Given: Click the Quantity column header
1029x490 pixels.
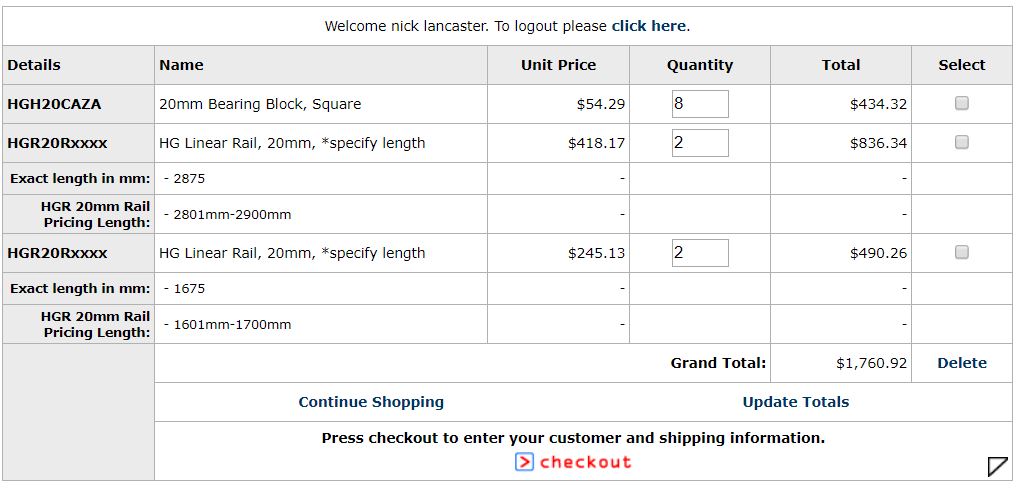Looking at the screenshot, I should point(700,65).
